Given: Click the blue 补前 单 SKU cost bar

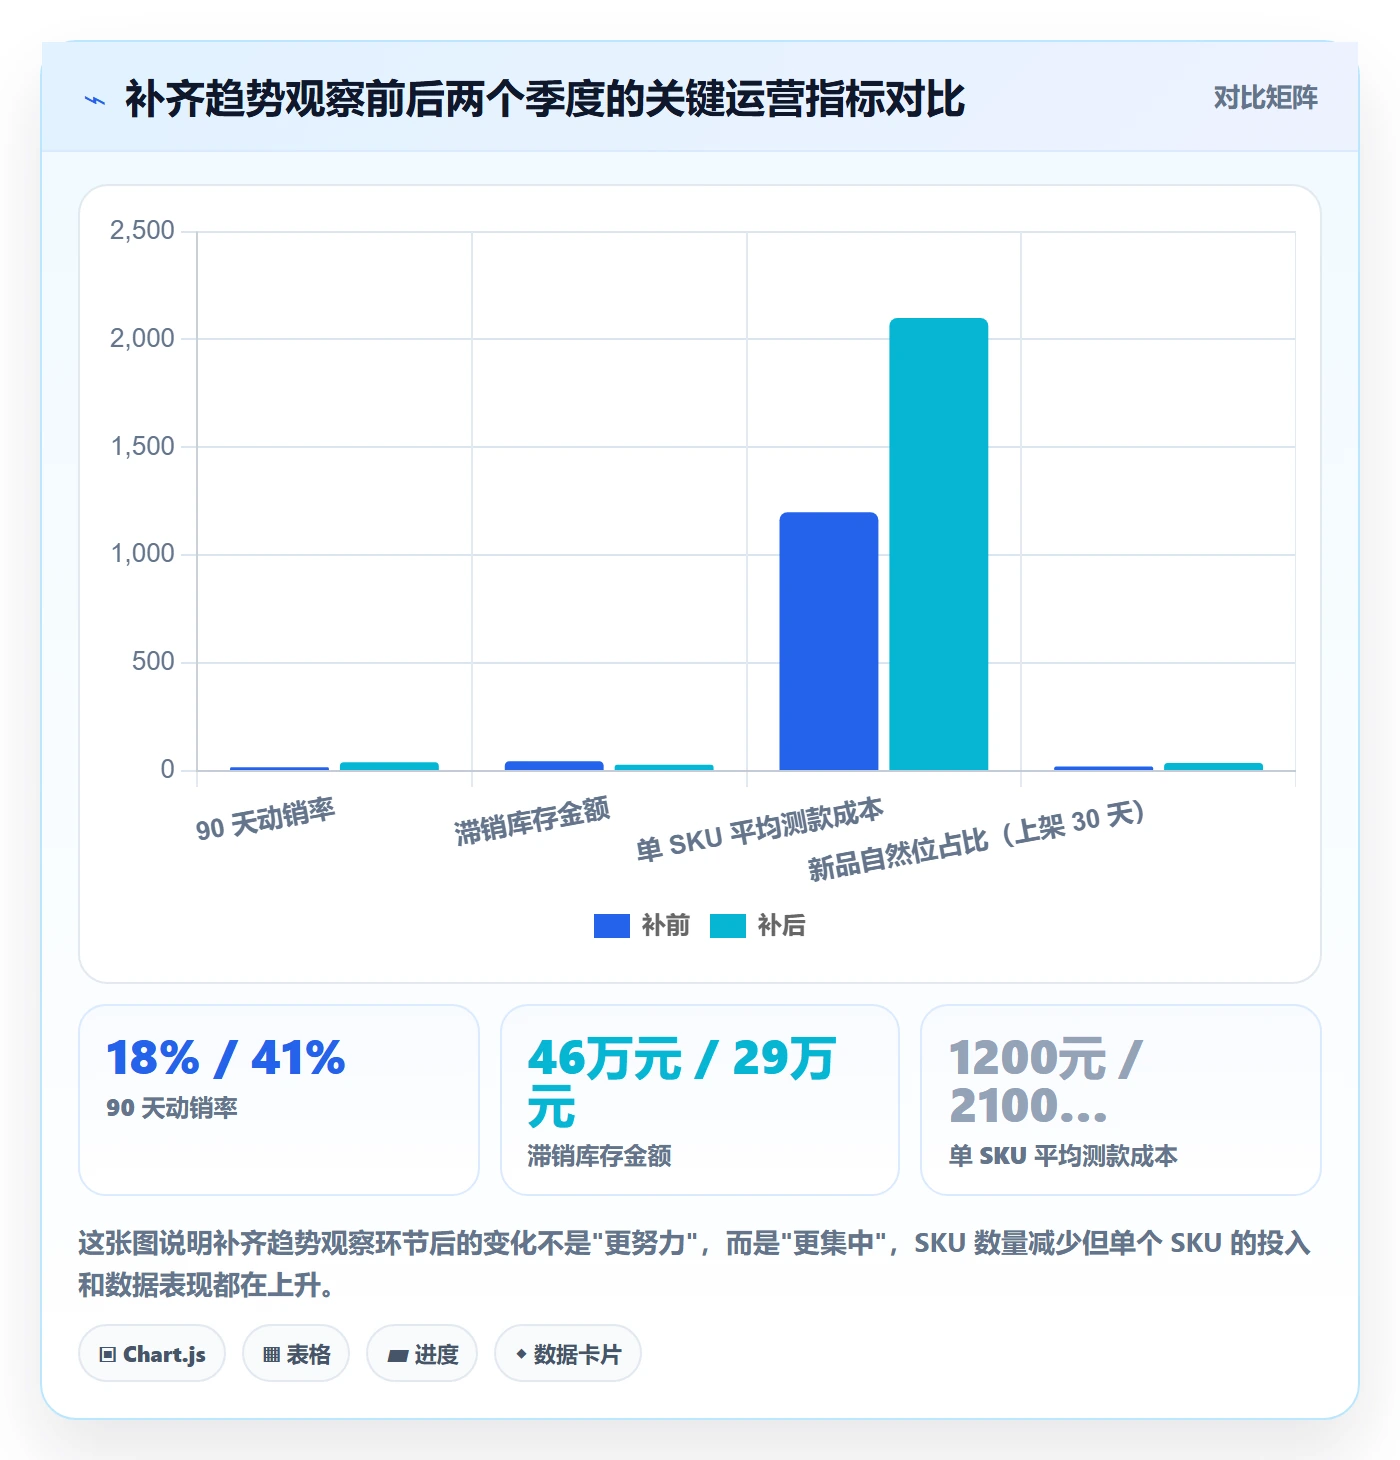Looking at the screenshot, I should [829, 641].
